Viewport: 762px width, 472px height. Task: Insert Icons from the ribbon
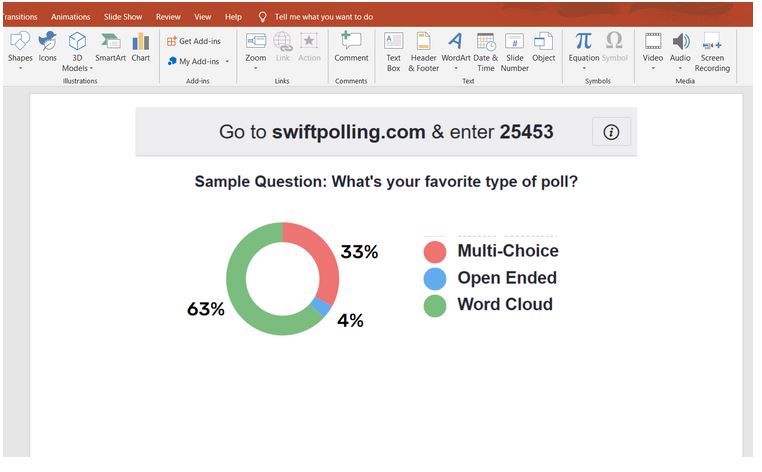pyautogui.click(x=48, y=48)
